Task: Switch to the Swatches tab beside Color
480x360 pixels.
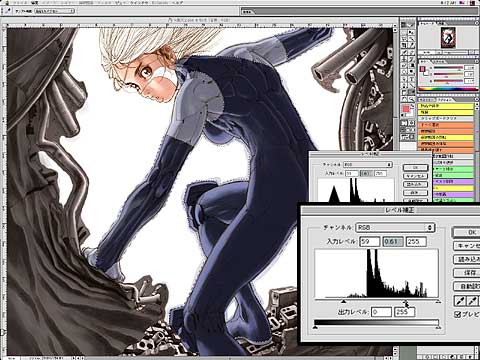Action: coord(439,62)
